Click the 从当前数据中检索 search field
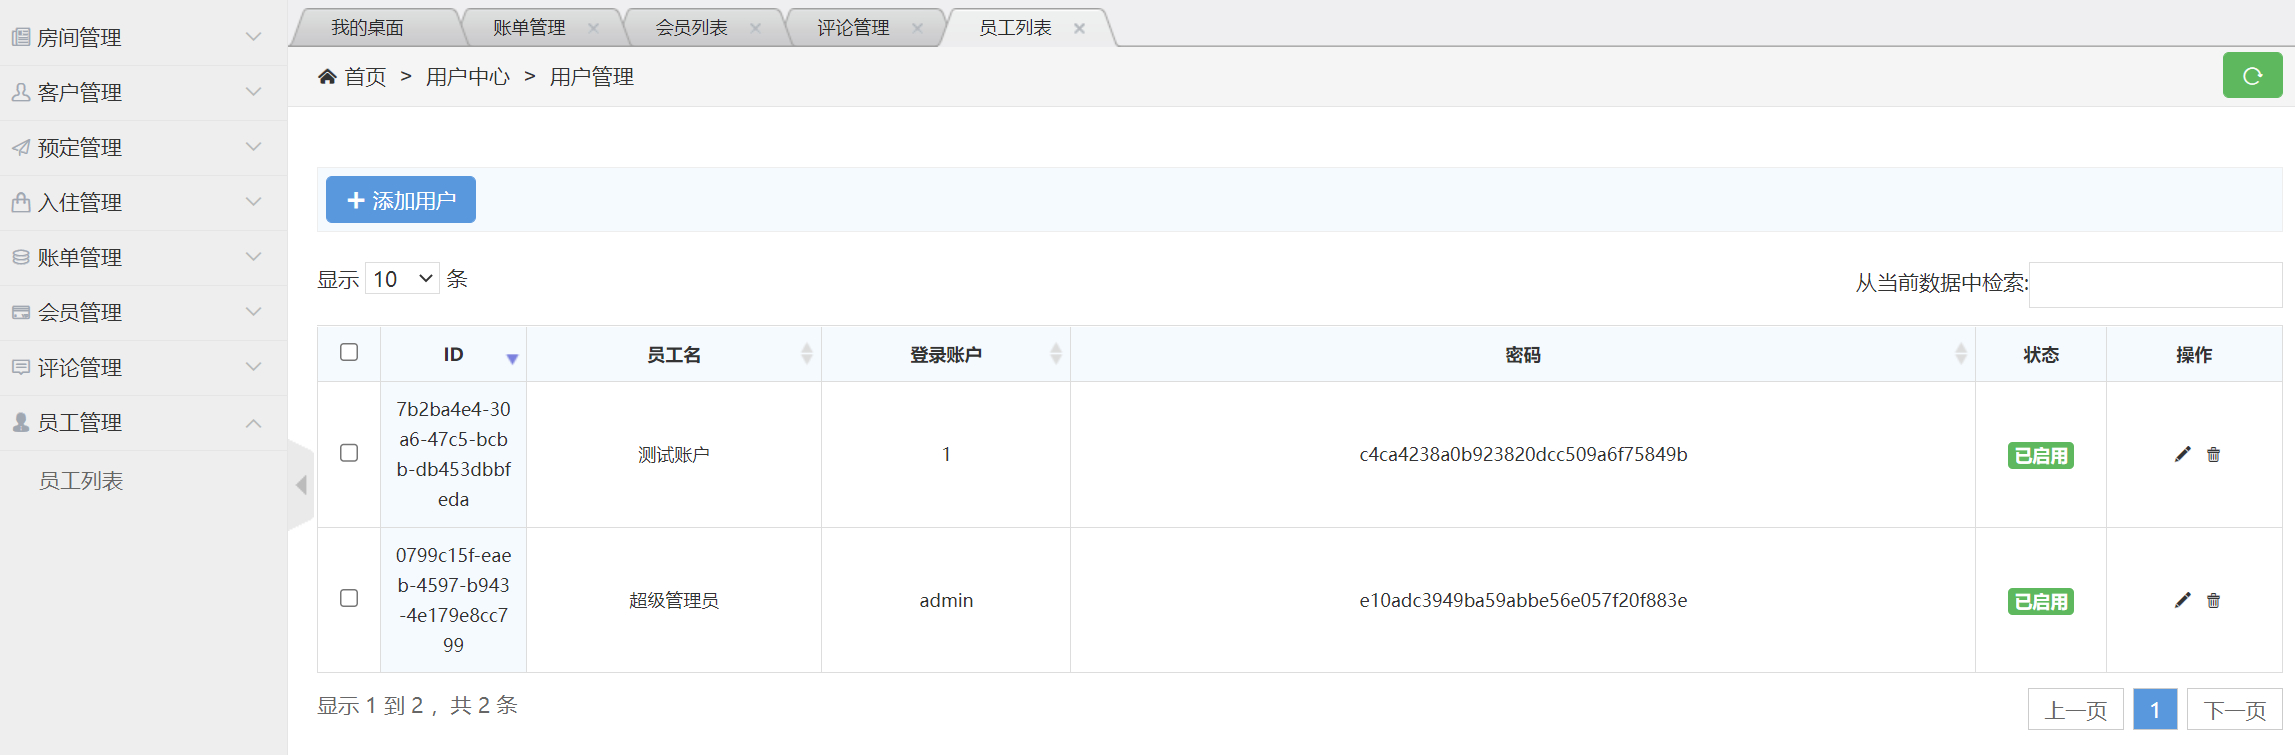This screenshot has width=2295, height=755. [x=2155, y=285]
